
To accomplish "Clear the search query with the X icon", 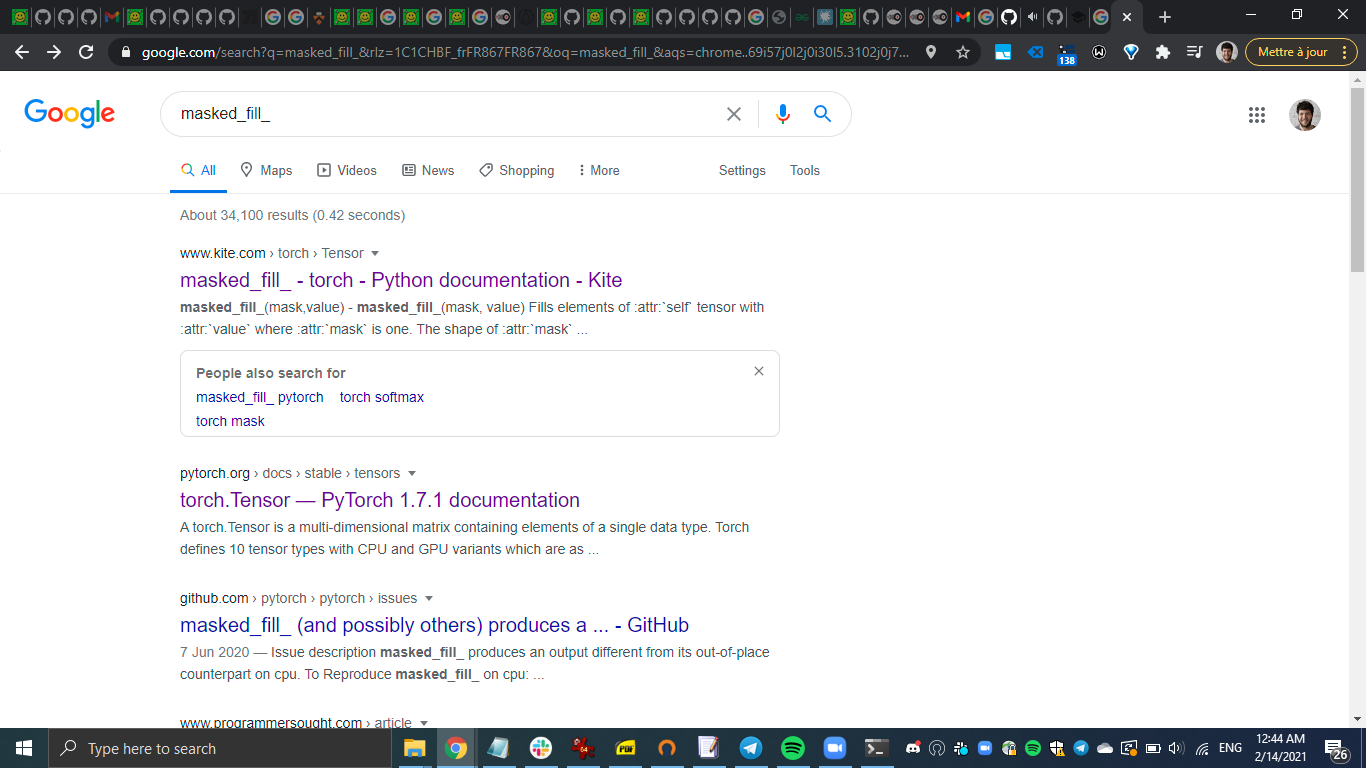I will point(734,114).
